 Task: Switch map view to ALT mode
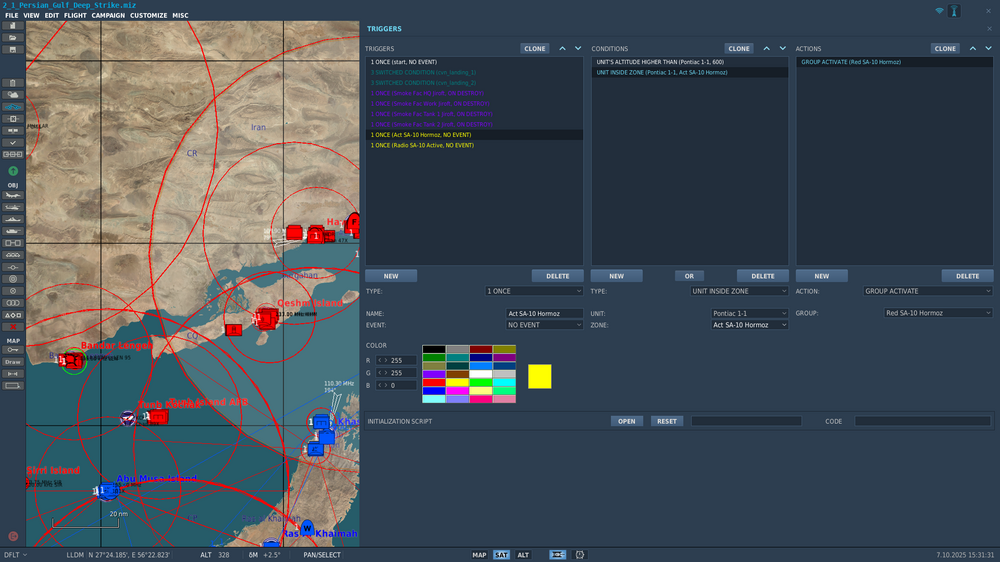523,555
